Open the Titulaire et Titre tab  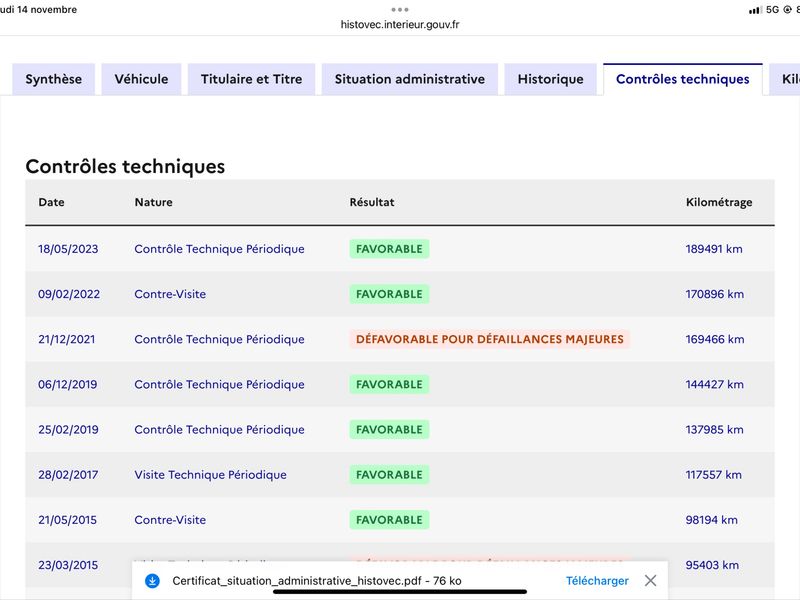tap(252, 79)
